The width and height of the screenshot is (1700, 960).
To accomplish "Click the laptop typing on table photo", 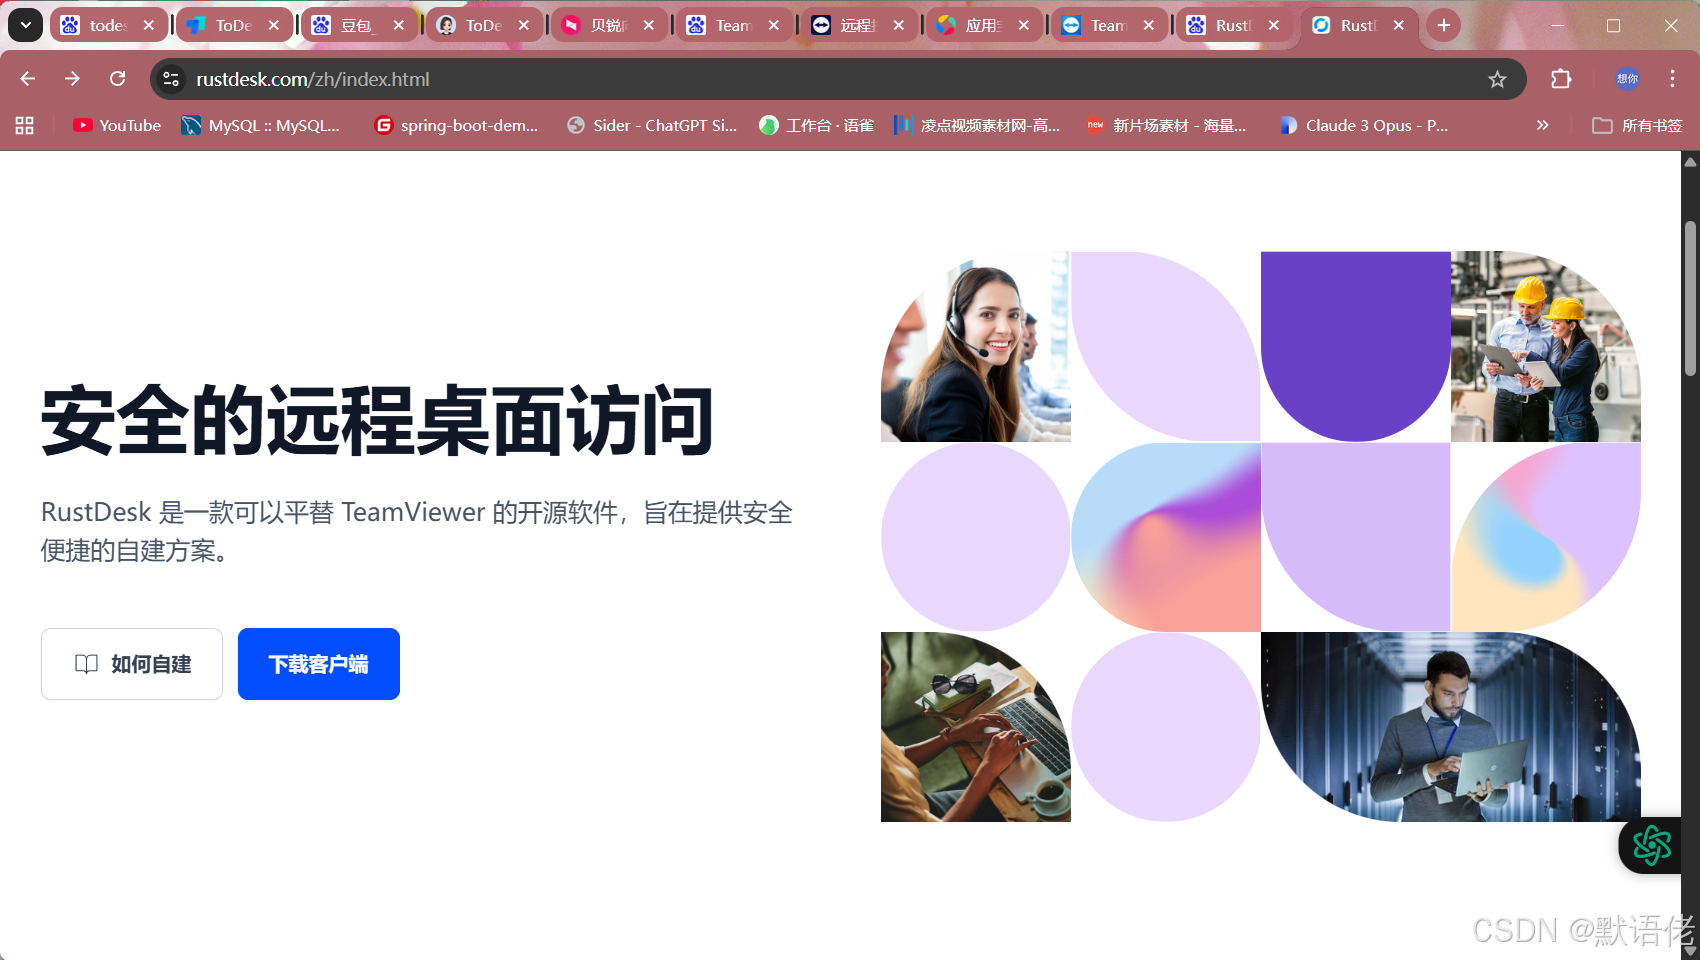I will coord(976,727).
